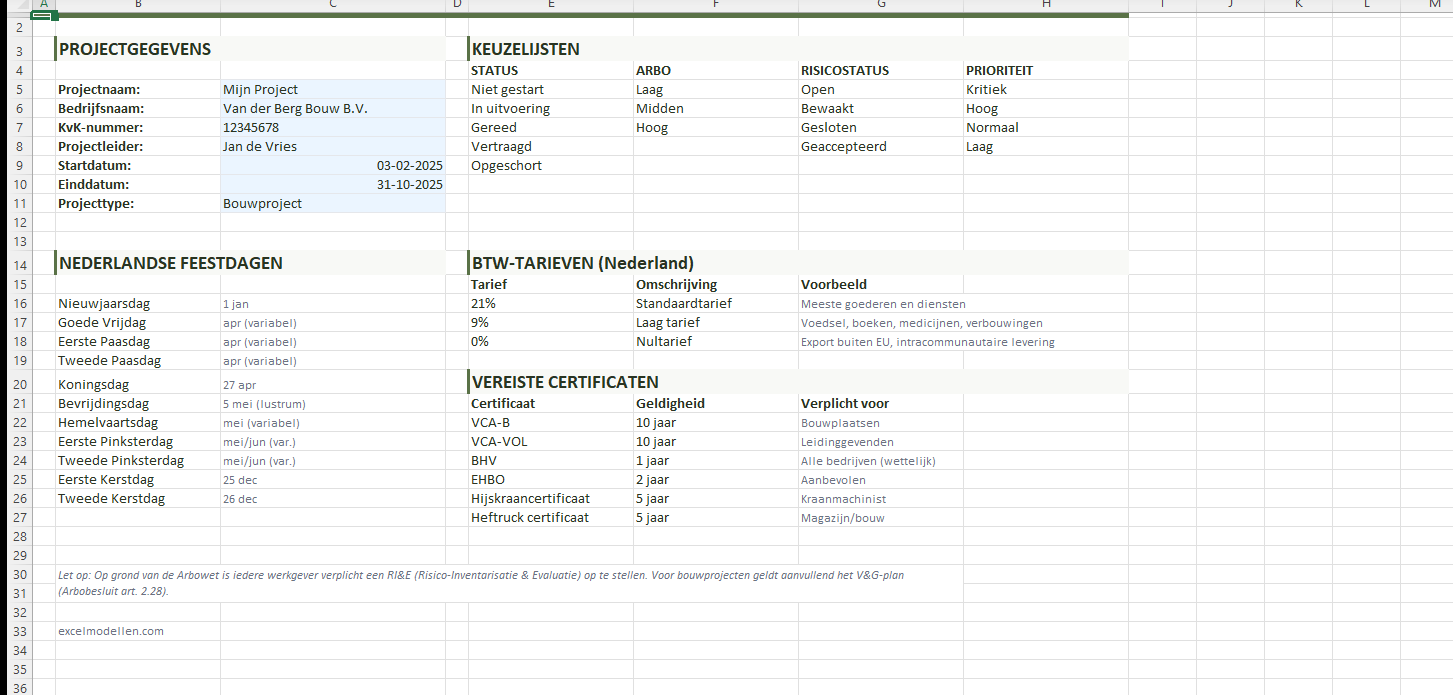
Task: Click the 'NEDERLANDSE FEESTDAGEN' section heading
Action: [171, 264]
